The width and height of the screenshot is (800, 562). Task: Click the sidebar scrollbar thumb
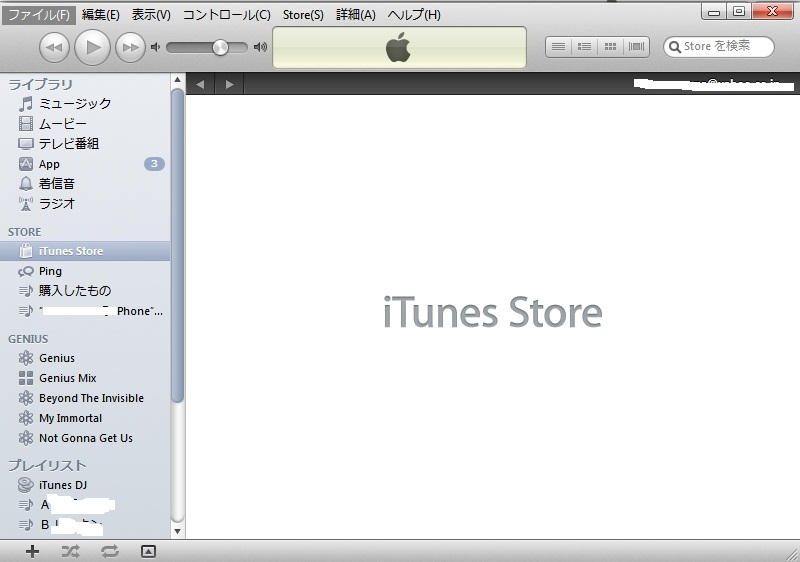point(178,246)
